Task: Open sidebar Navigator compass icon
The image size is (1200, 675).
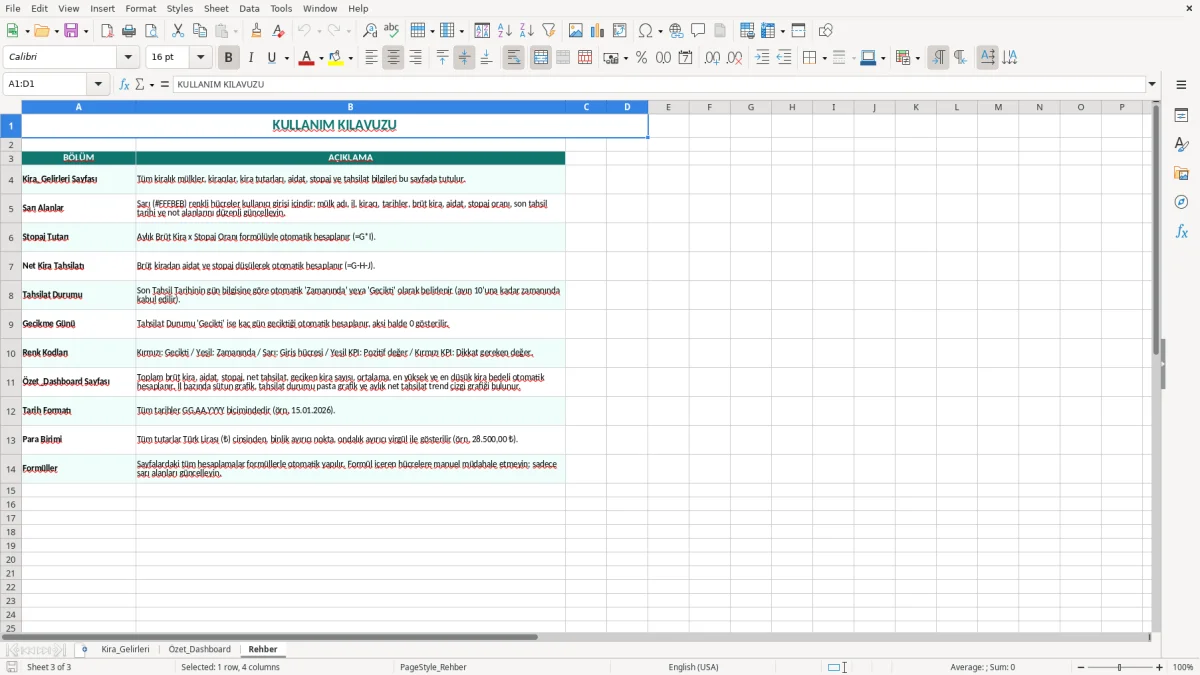Action: click(1181, 202)
